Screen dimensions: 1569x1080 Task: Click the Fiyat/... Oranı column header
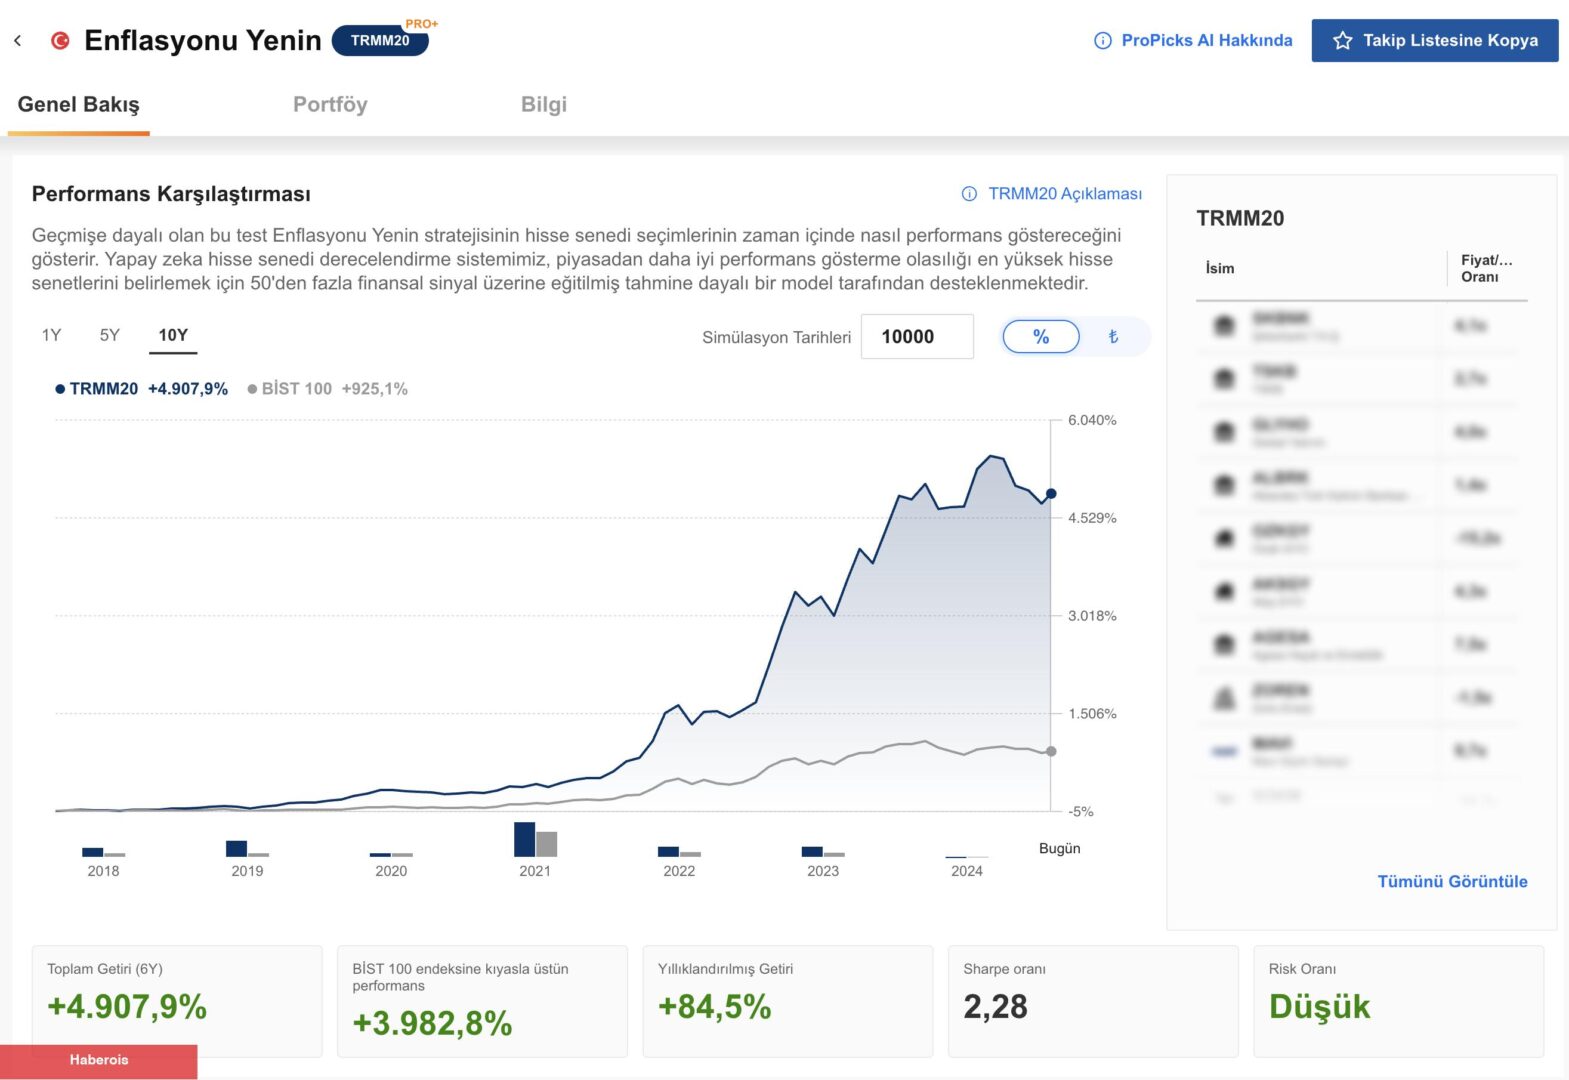[1486, 268]
